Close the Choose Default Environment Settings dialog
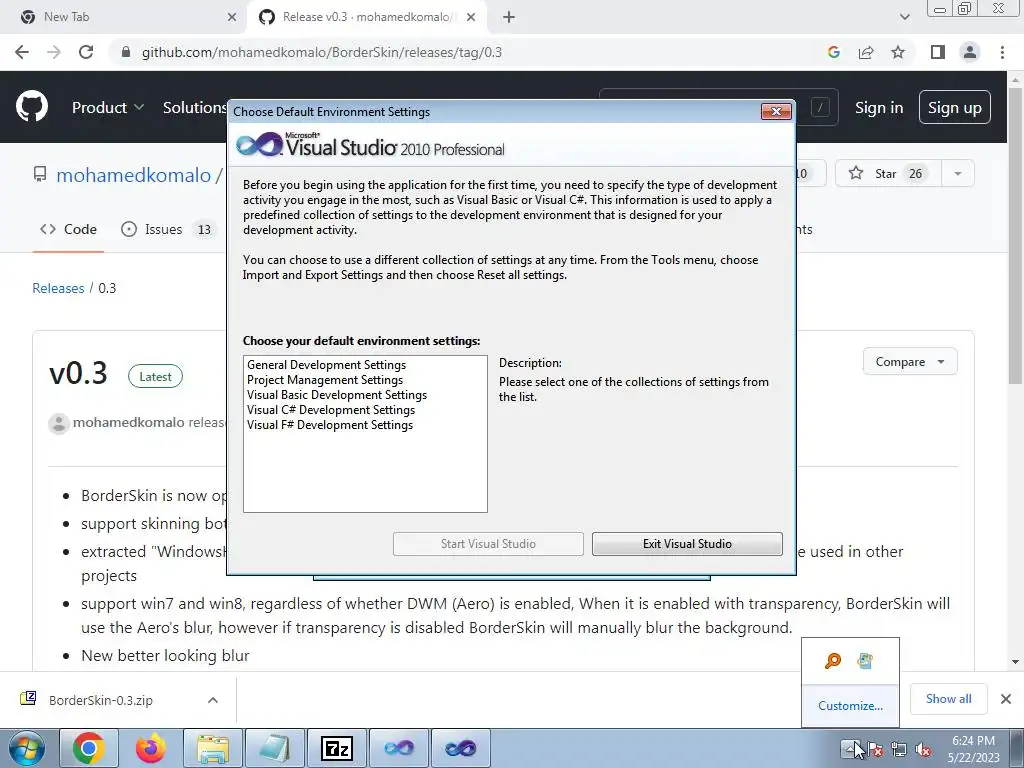The image size is (1024, 768). coord(776,112)
